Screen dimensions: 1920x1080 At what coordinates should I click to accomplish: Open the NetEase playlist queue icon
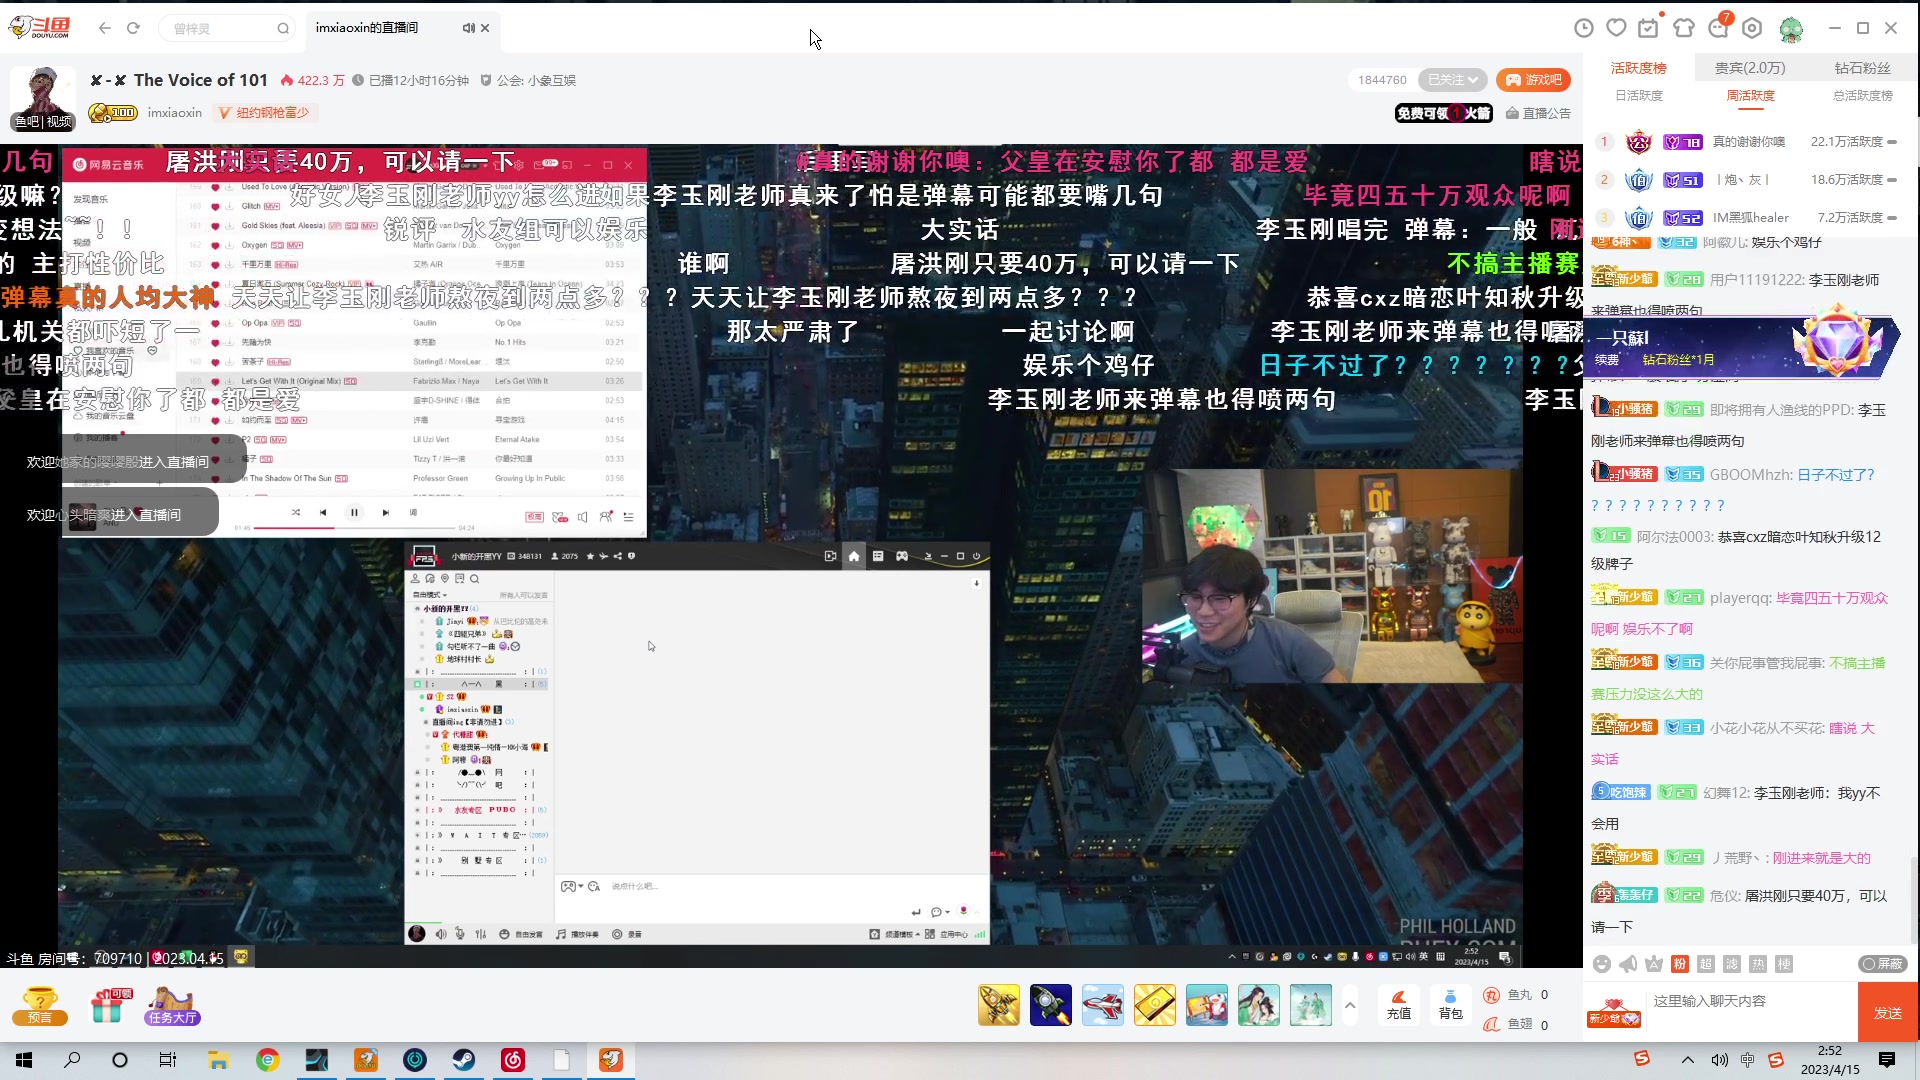click(x=629, y=517)
